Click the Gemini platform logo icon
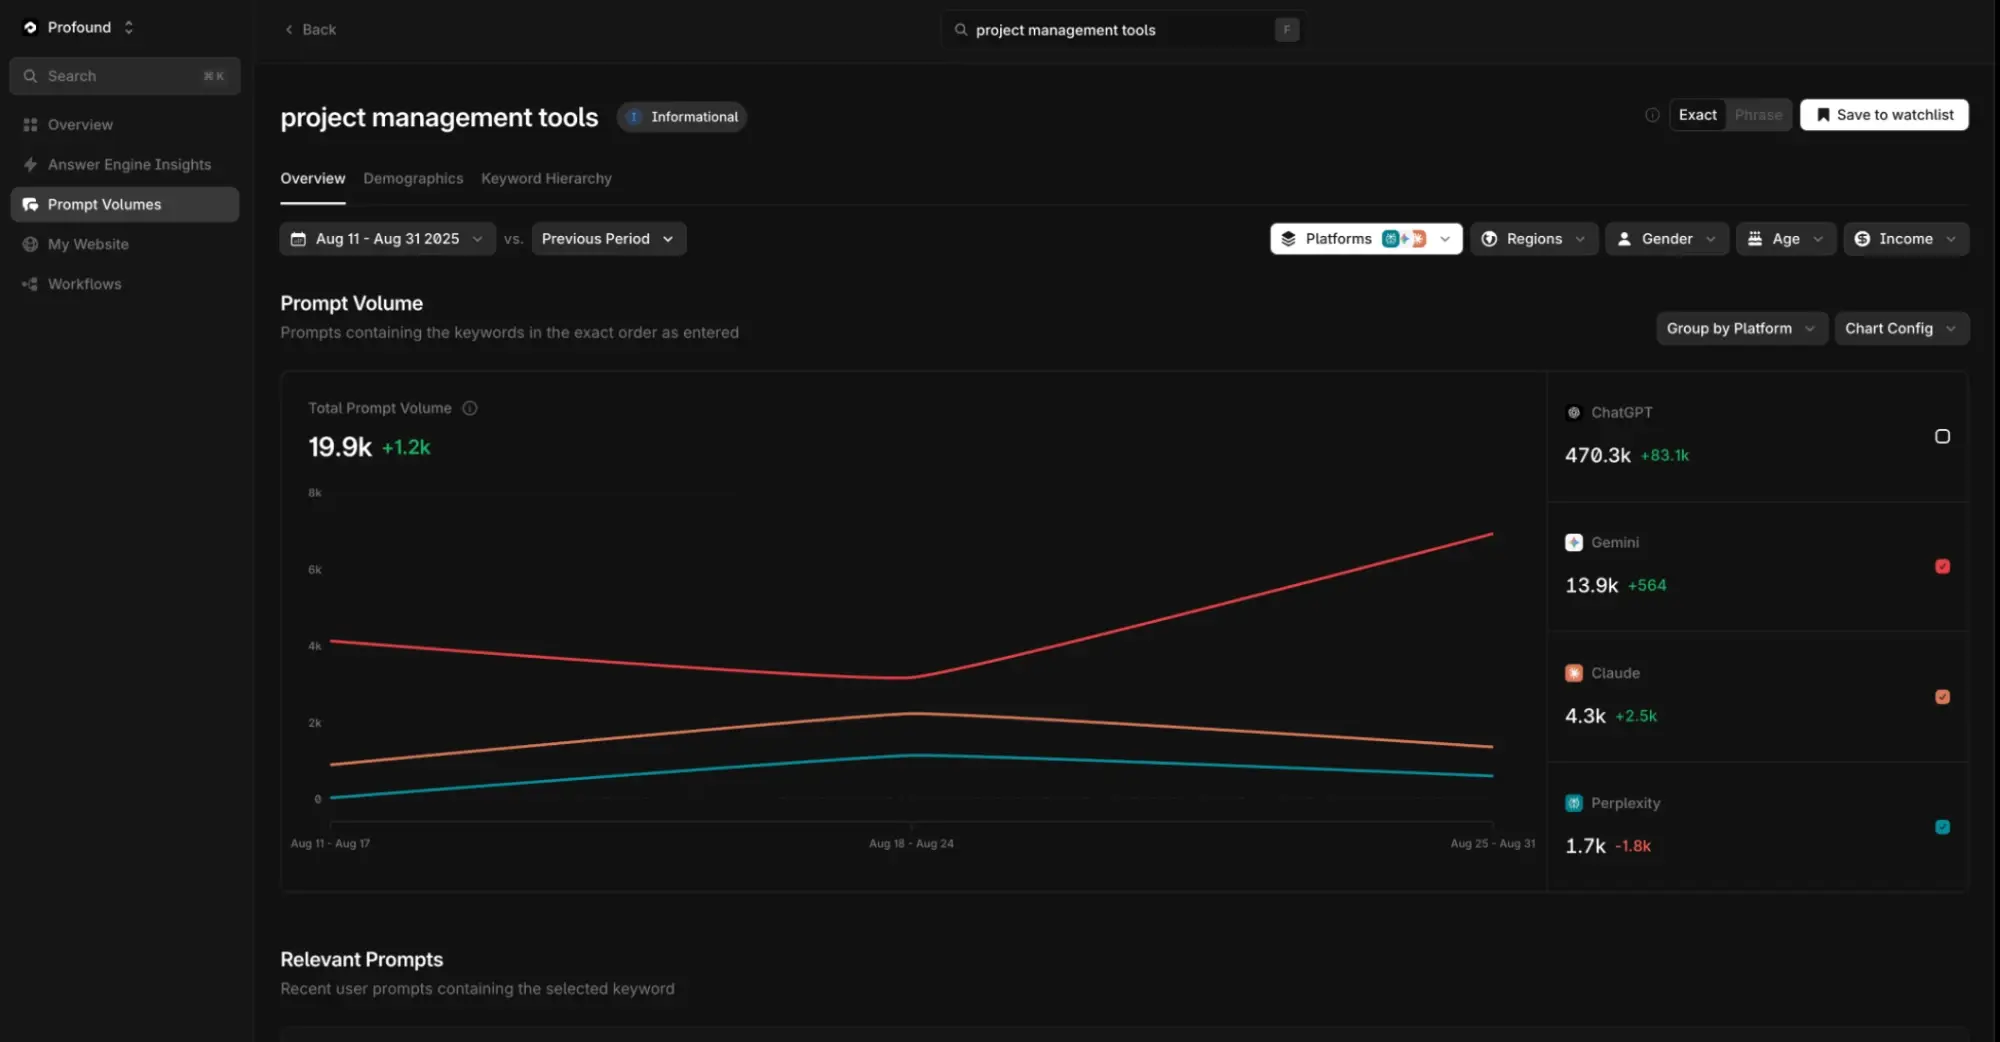This screenshot has height=1042, width=2000. coord(1574,543)
